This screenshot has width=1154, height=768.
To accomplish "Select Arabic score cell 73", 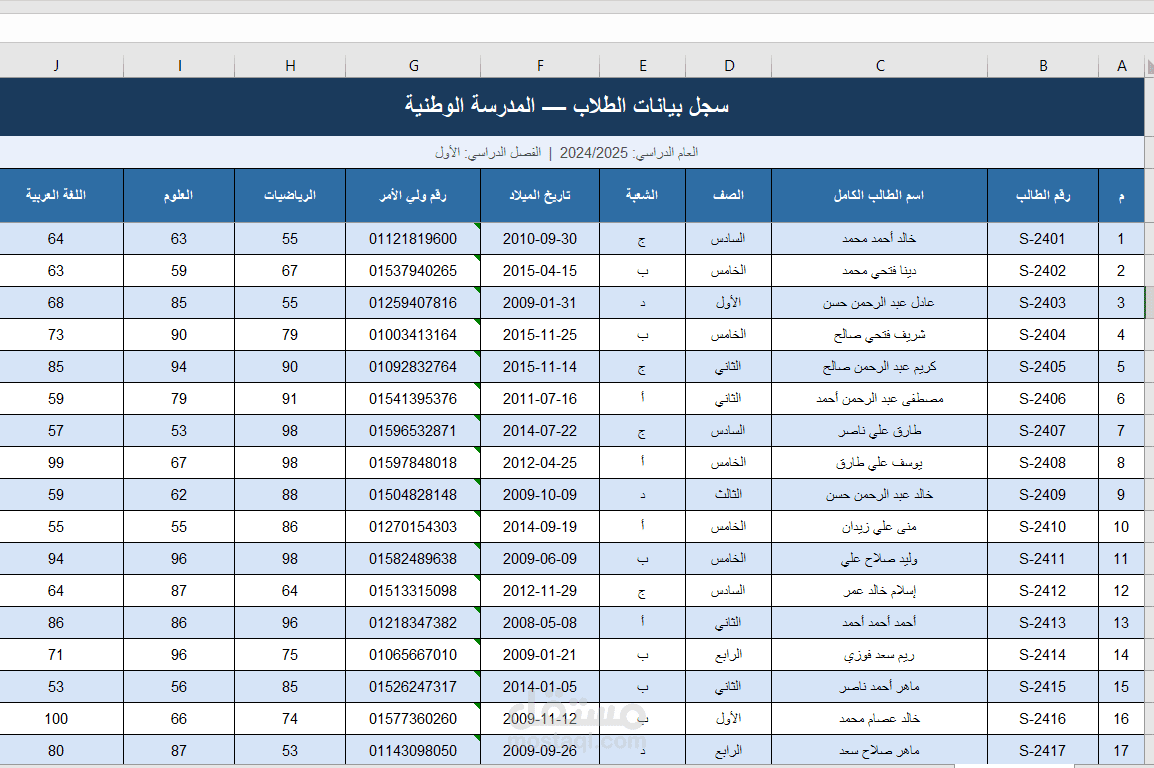I will coord(62,335).
